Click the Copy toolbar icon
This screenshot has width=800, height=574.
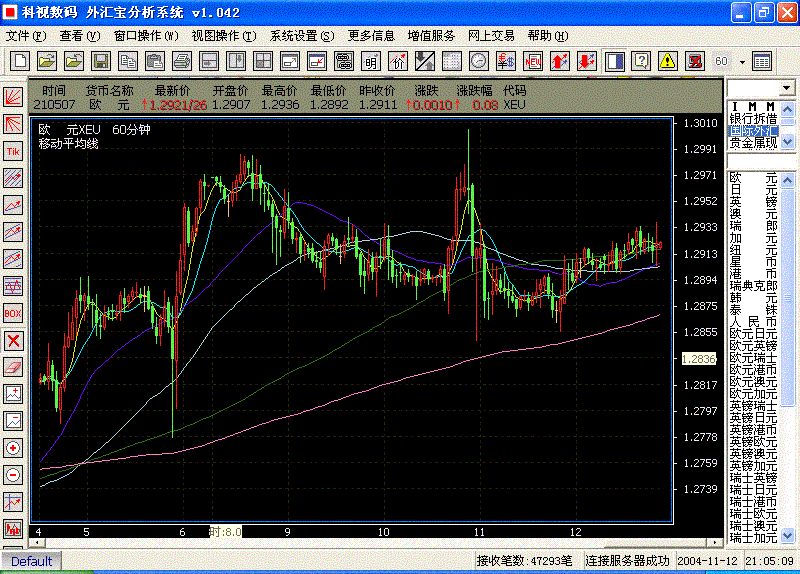[x=128, y=61]
